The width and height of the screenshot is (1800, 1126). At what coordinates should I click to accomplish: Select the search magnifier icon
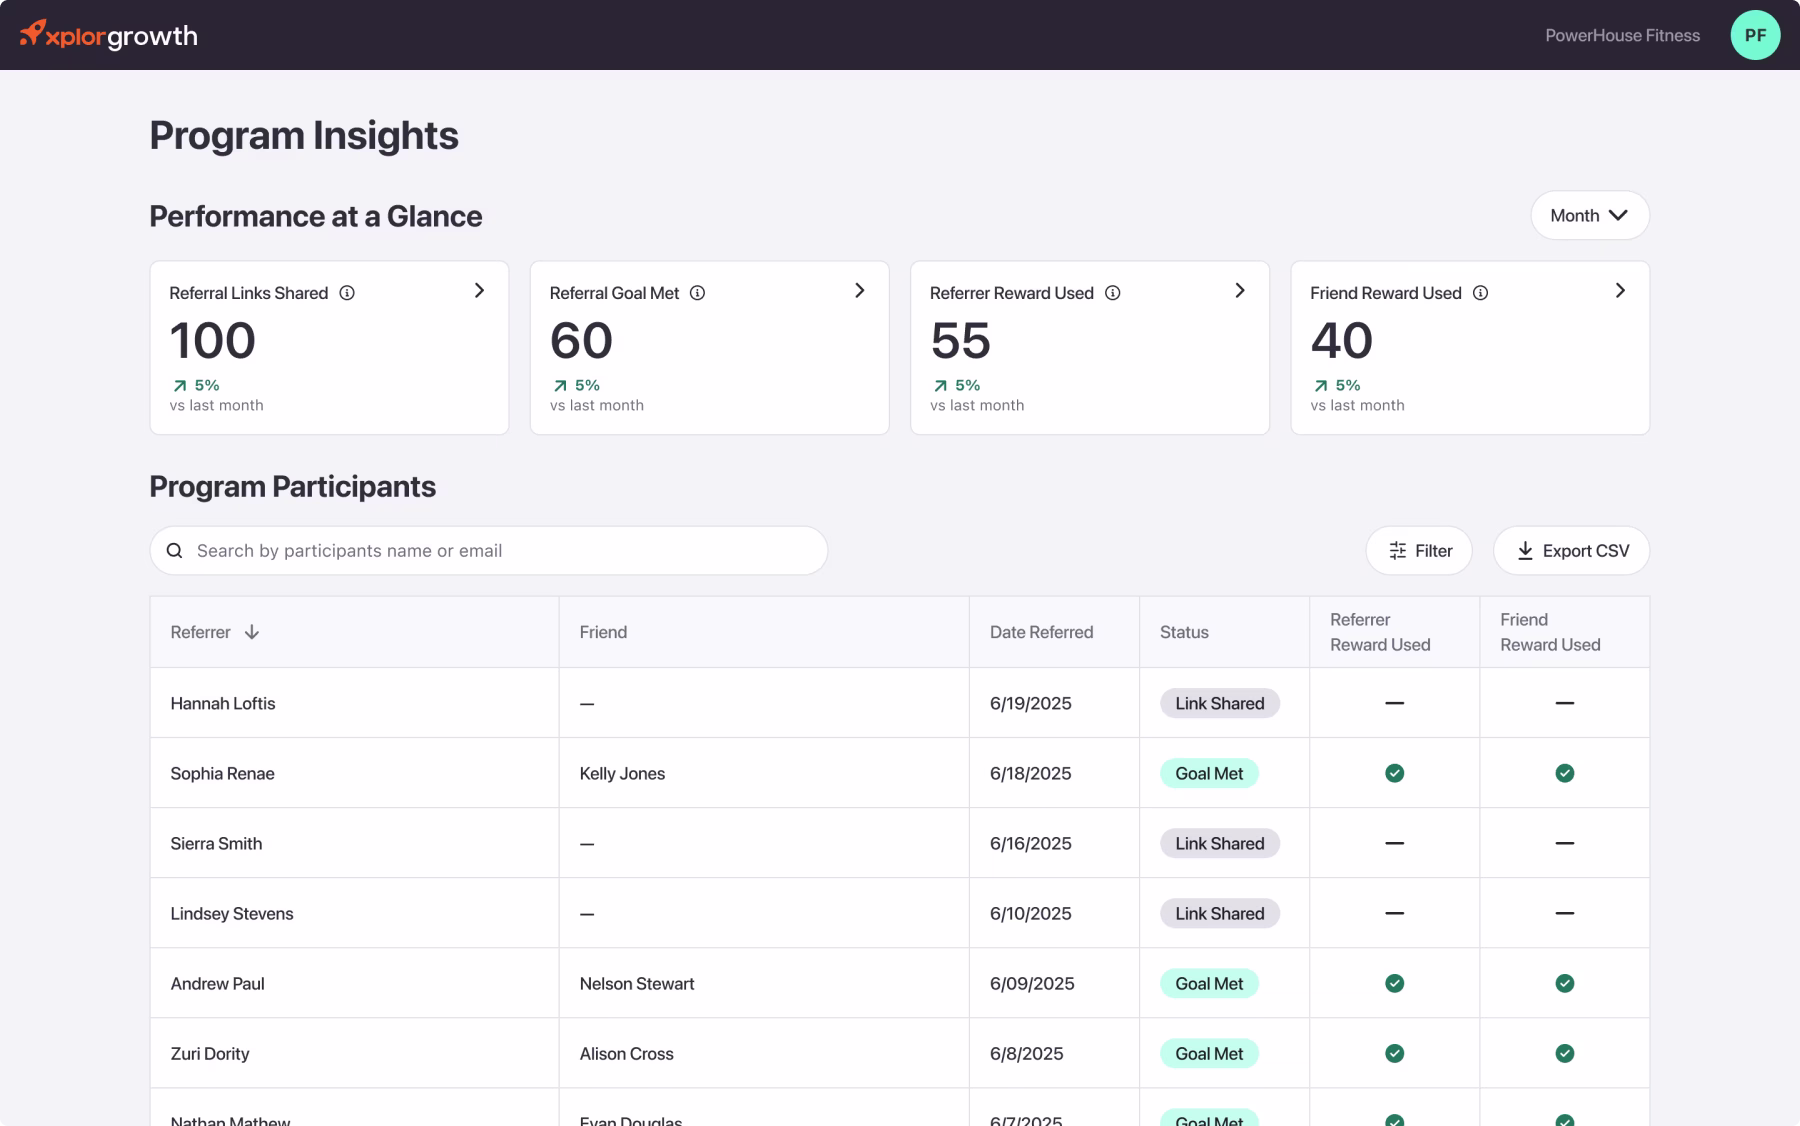pyautogui.click(x=176, y=550)
